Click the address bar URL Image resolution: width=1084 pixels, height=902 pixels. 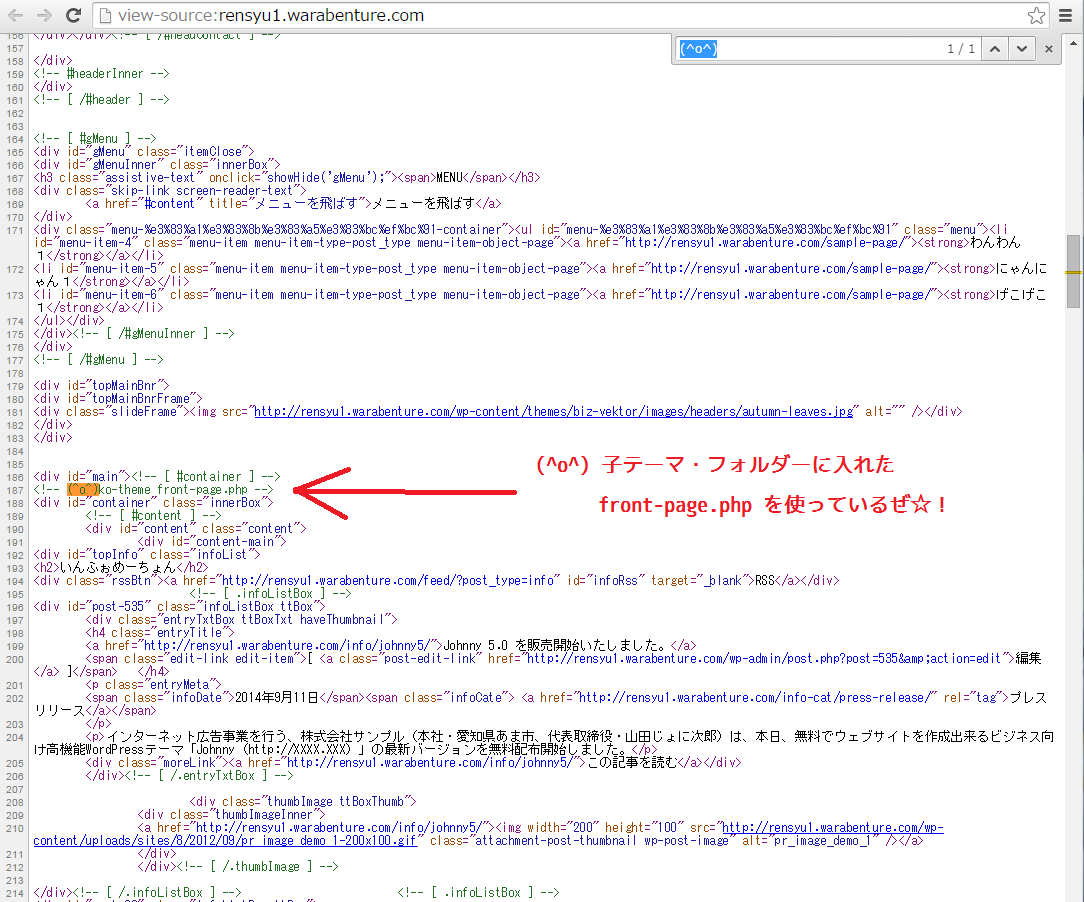(270, 15)
